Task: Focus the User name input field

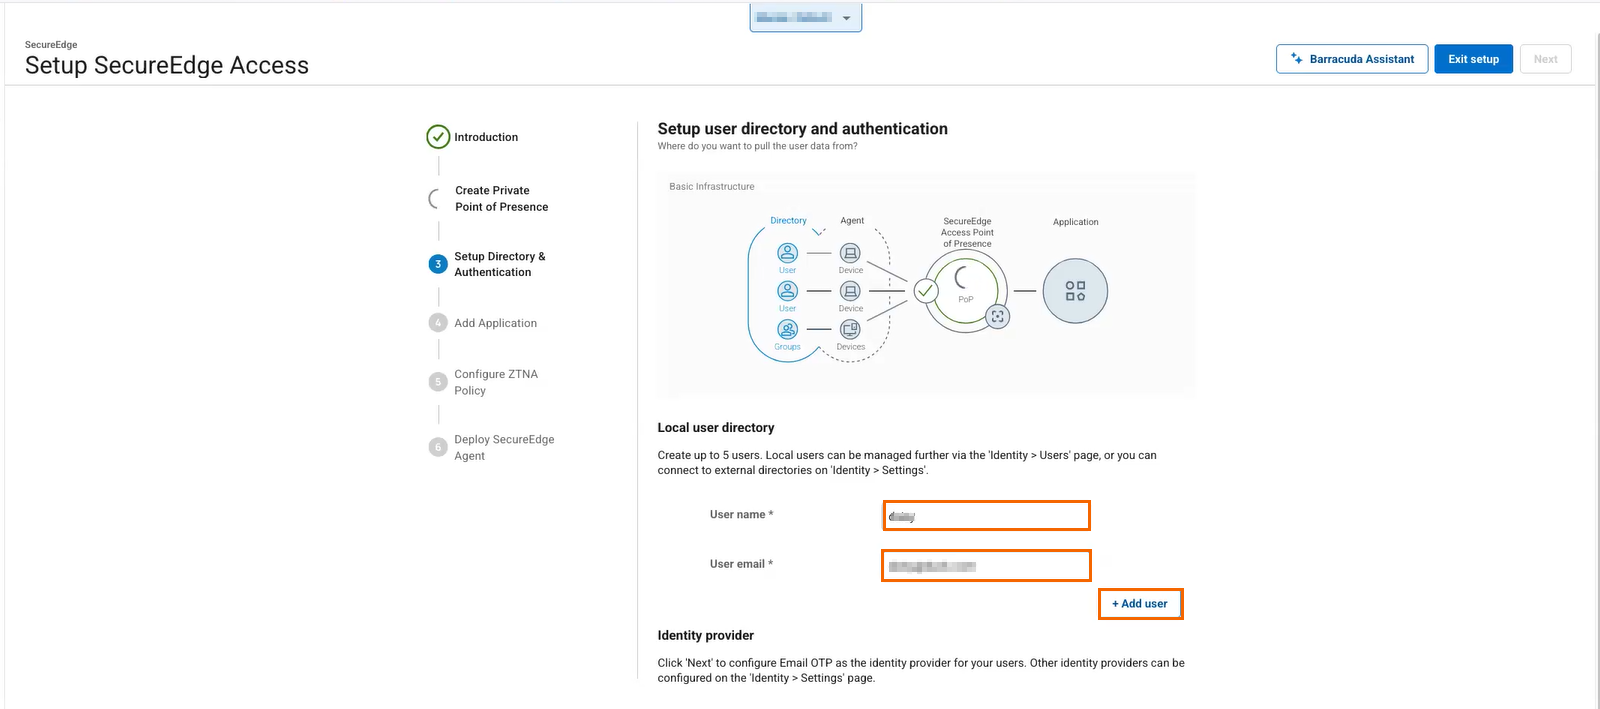Action: (986, 516)
